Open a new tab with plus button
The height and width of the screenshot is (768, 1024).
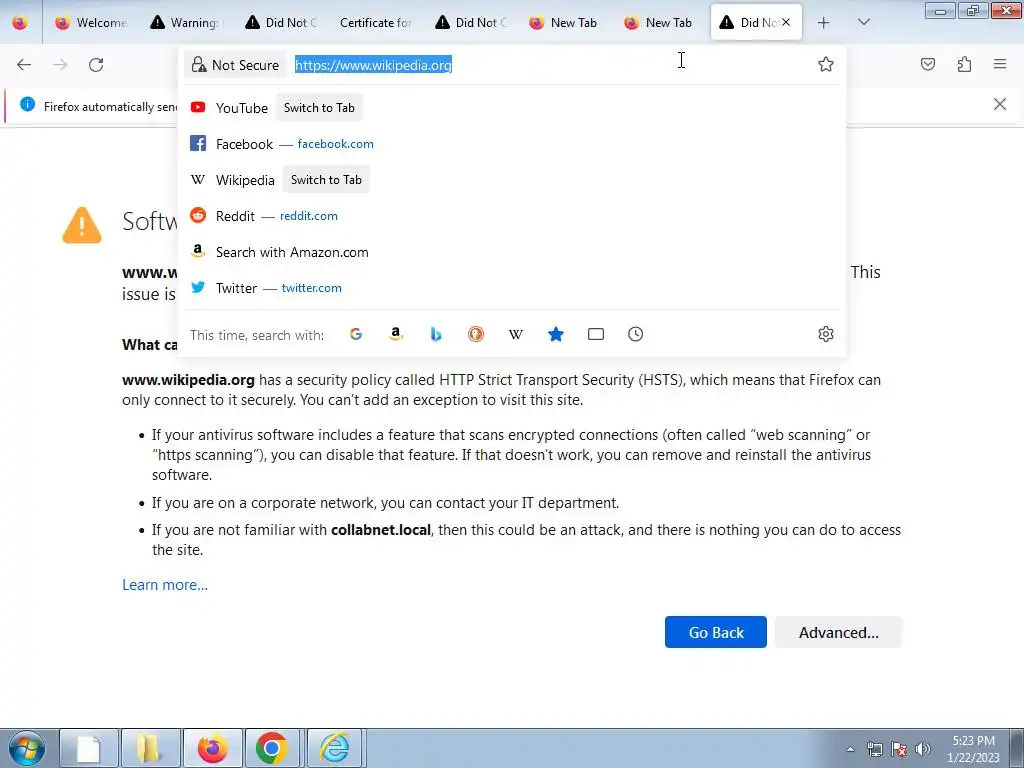coord(824,23)
